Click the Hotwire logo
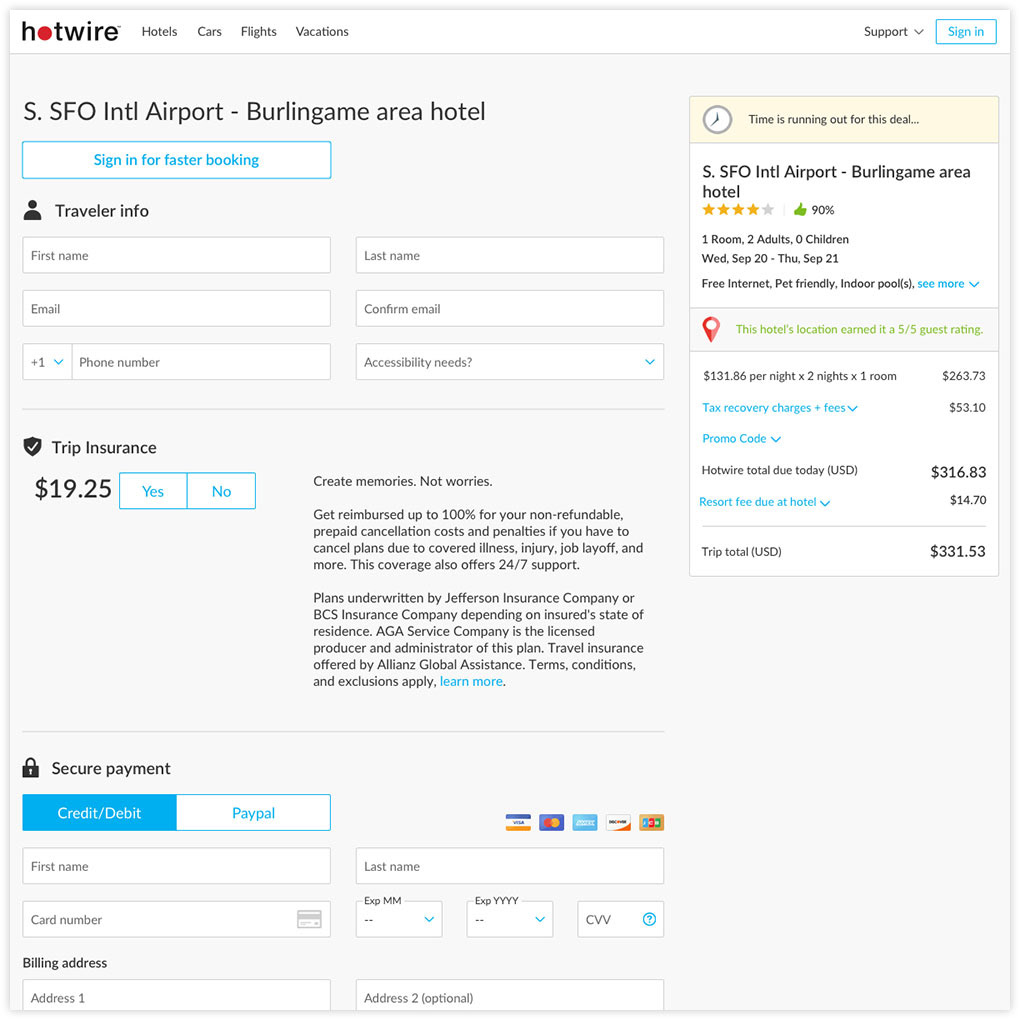The height and width of the screenshot is (1020, 1020). (x=71, y=31)
